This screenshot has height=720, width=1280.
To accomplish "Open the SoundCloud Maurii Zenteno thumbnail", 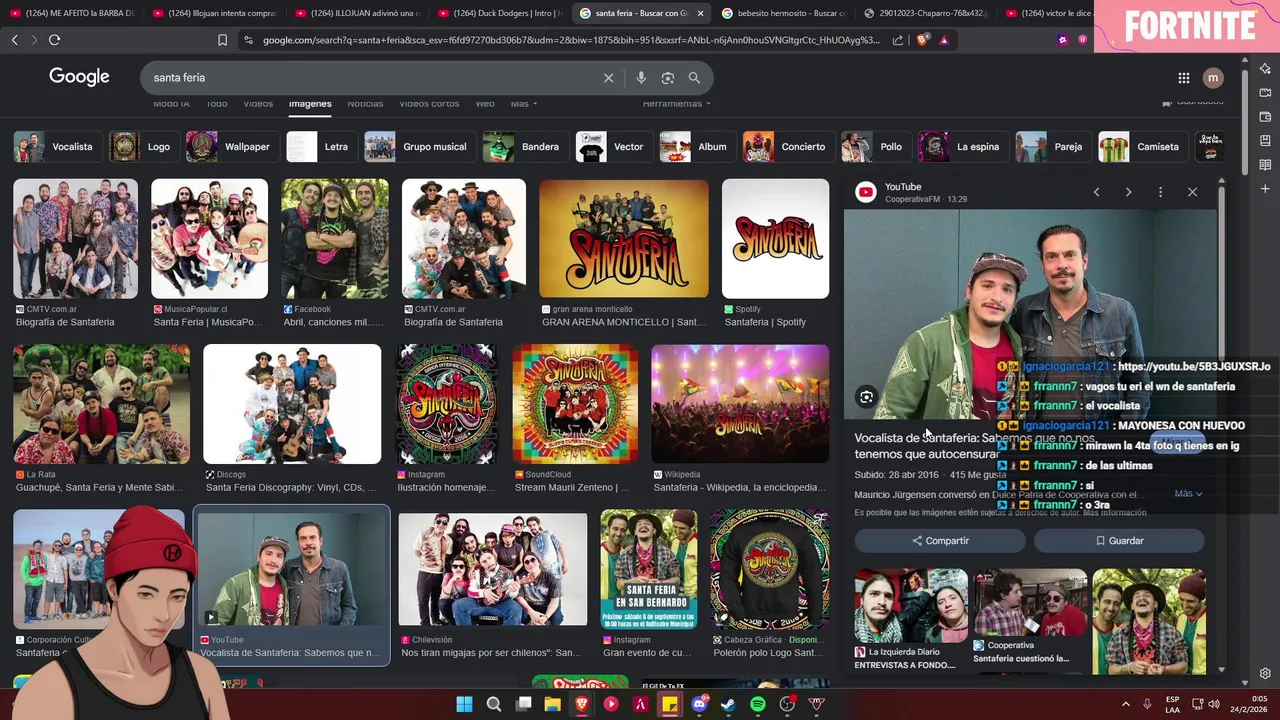I will pyautogui.click(x=575, y=404).
